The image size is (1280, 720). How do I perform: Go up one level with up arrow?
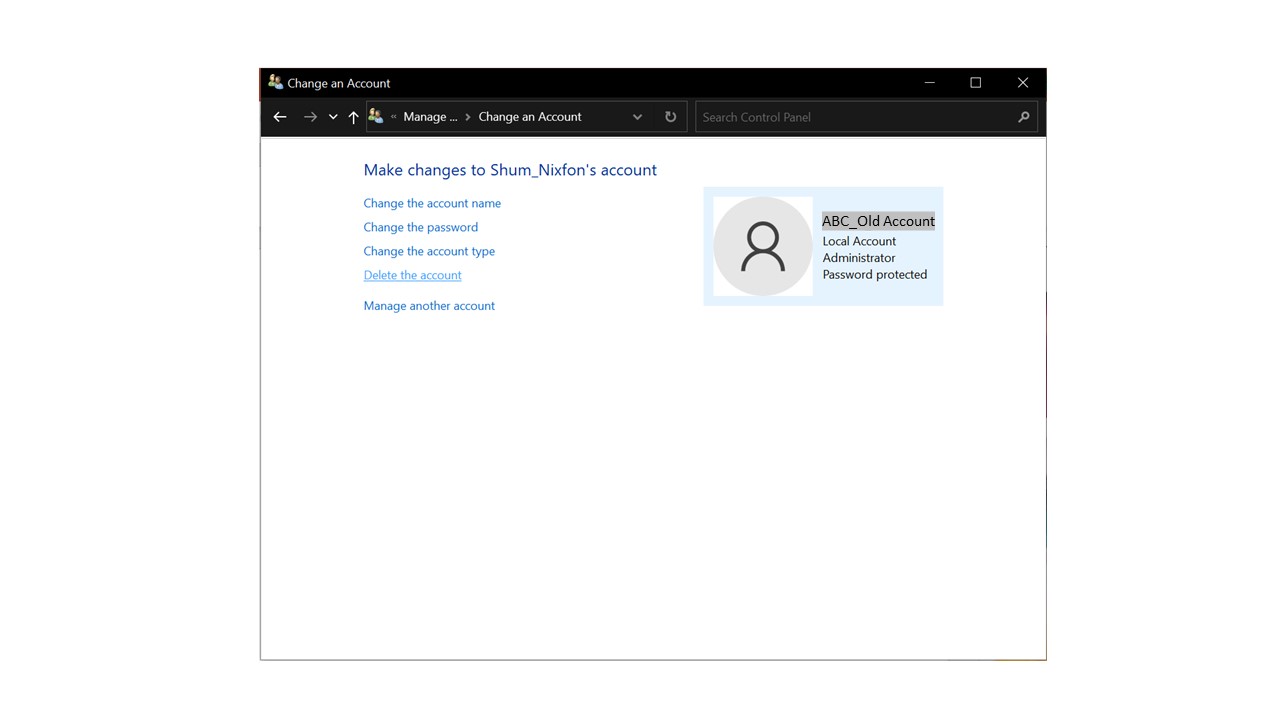click(x=353, y=117)
